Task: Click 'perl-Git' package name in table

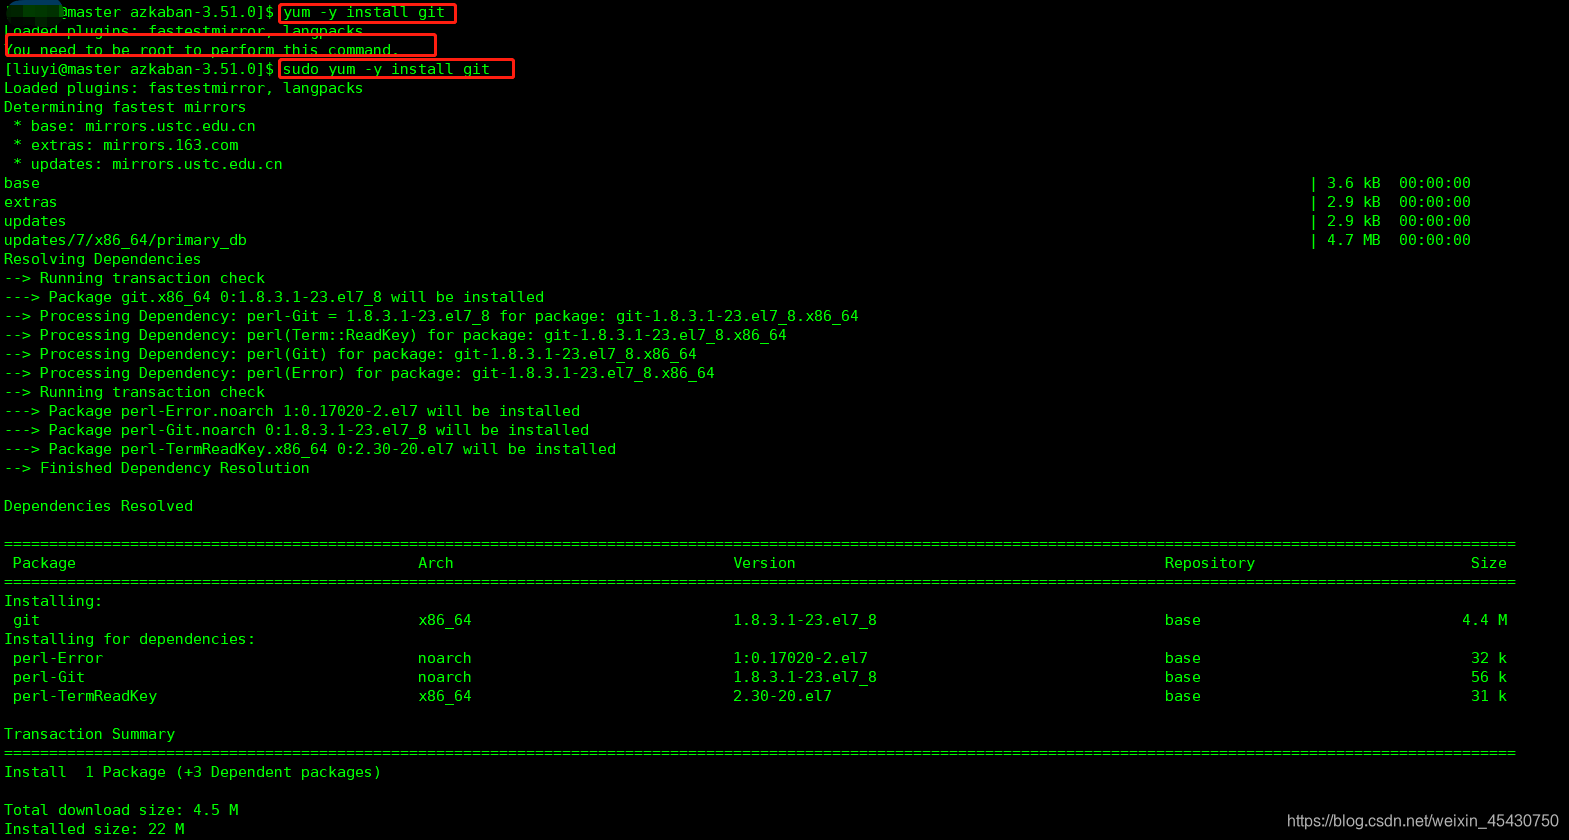Action: (x=48, y=677)
